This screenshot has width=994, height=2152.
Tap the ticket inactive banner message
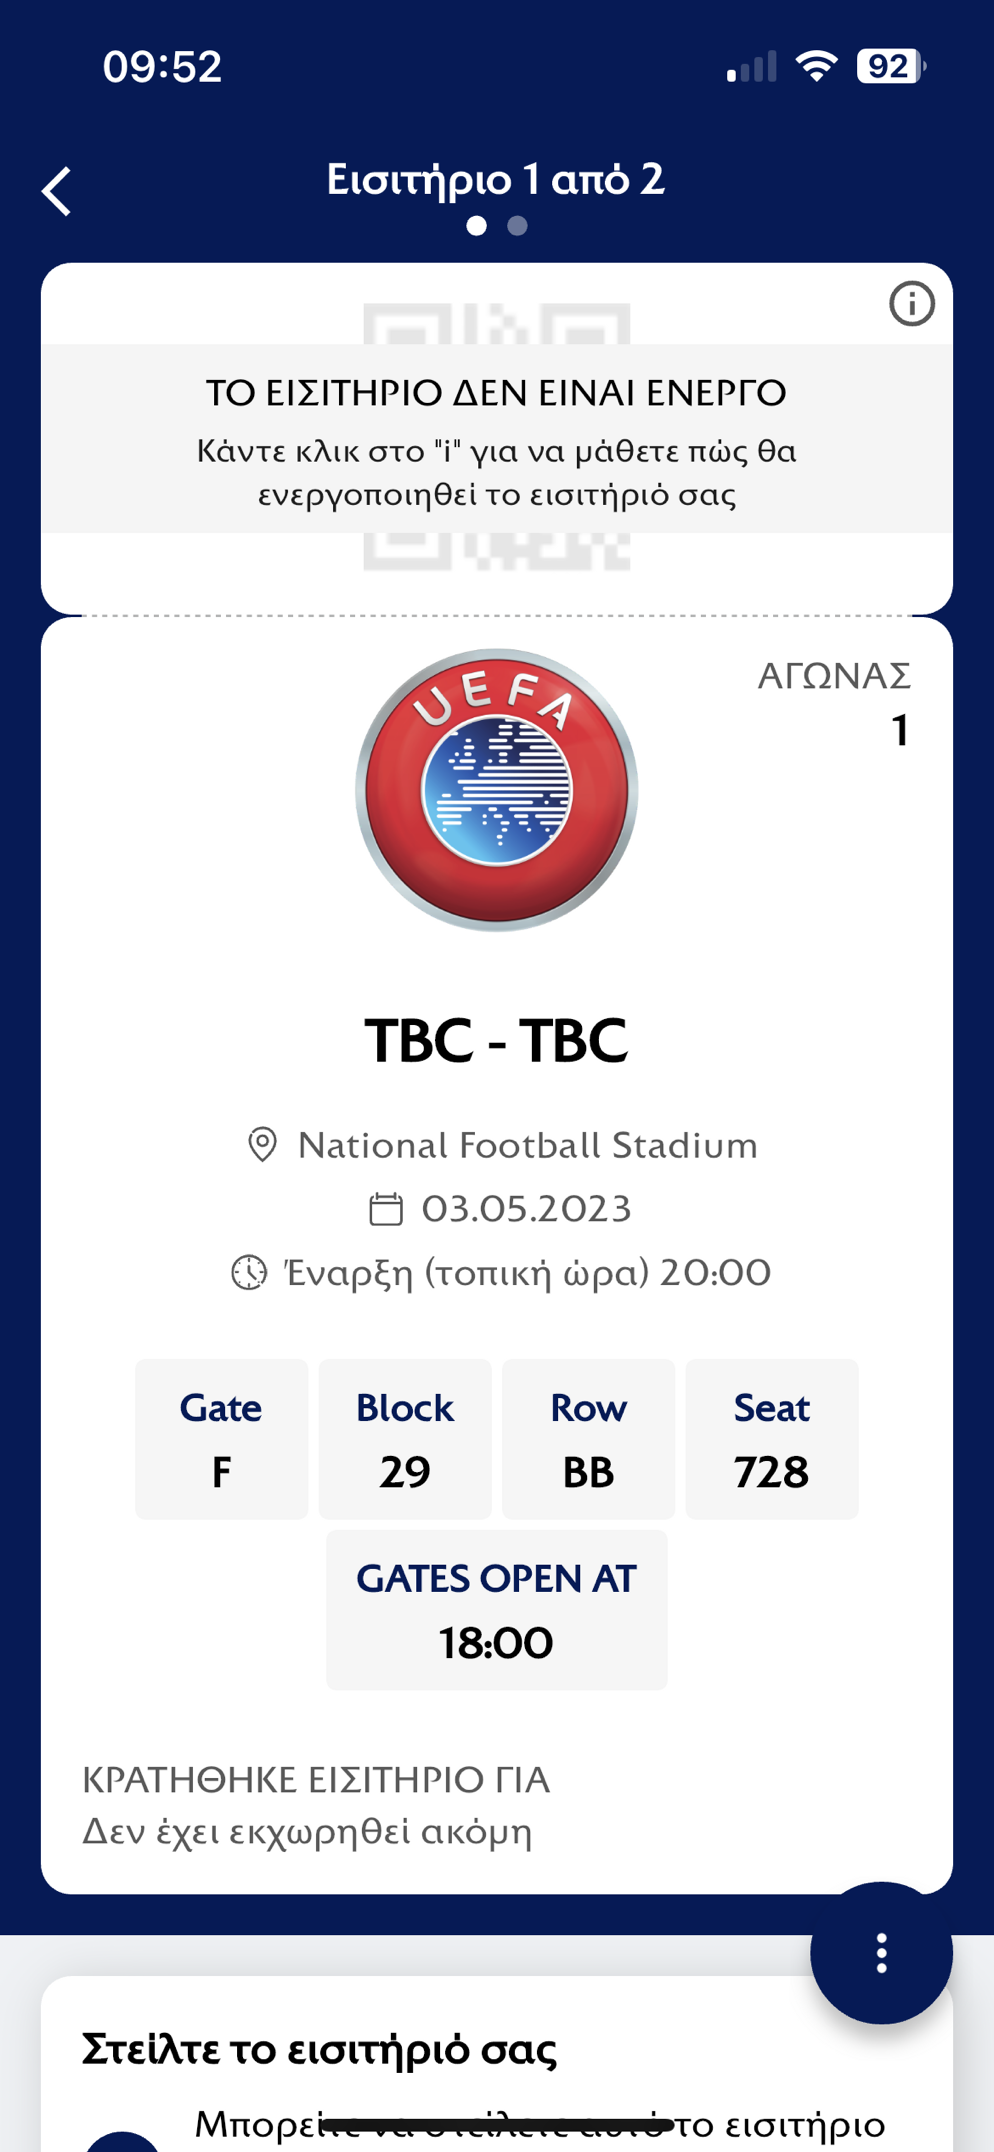497,438
